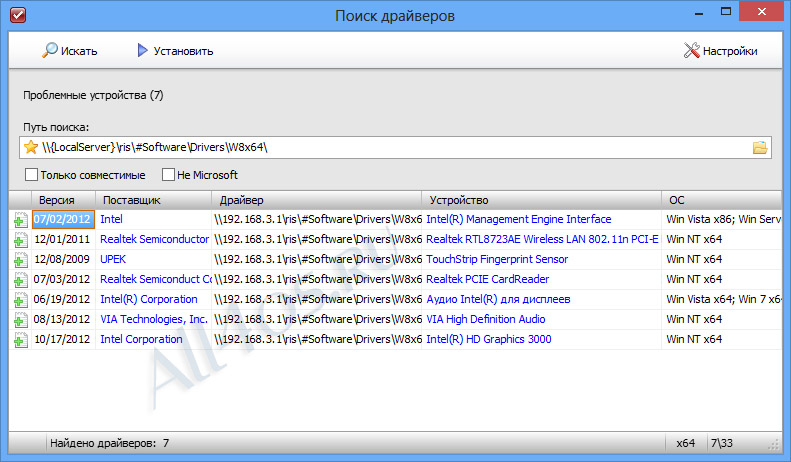This screenshot has width=791, height=462.
Task: Click the 7\33 status bar counter
Action: (x=721, y=443)
